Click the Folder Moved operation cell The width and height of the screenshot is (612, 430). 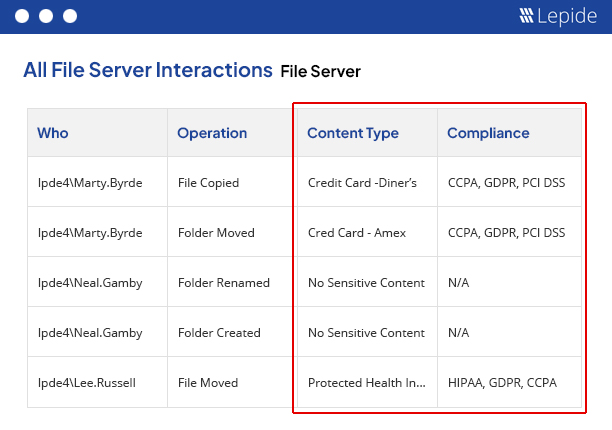216,233
